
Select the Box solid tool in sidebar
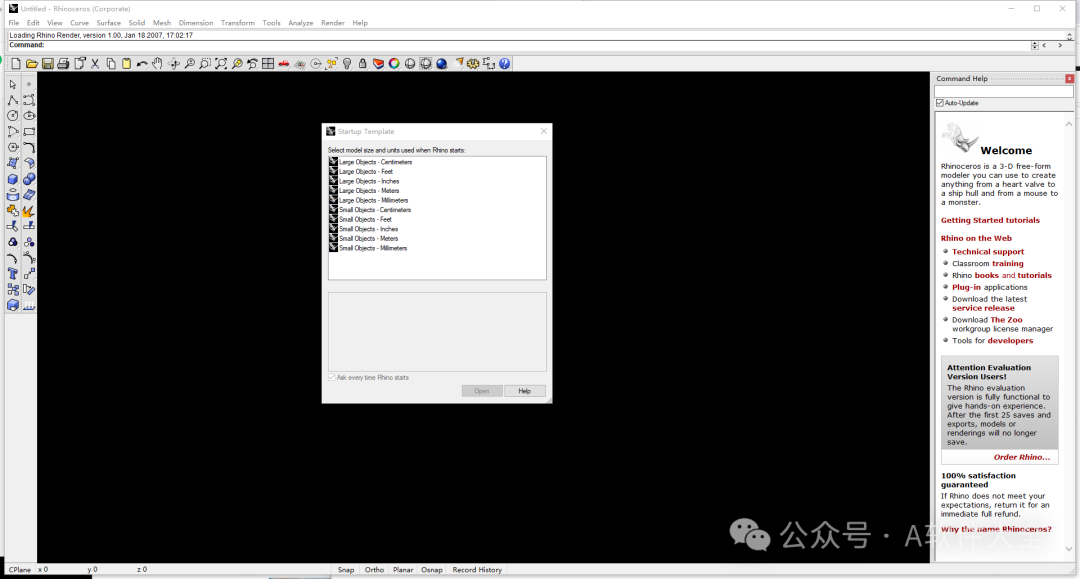[12, 179]
